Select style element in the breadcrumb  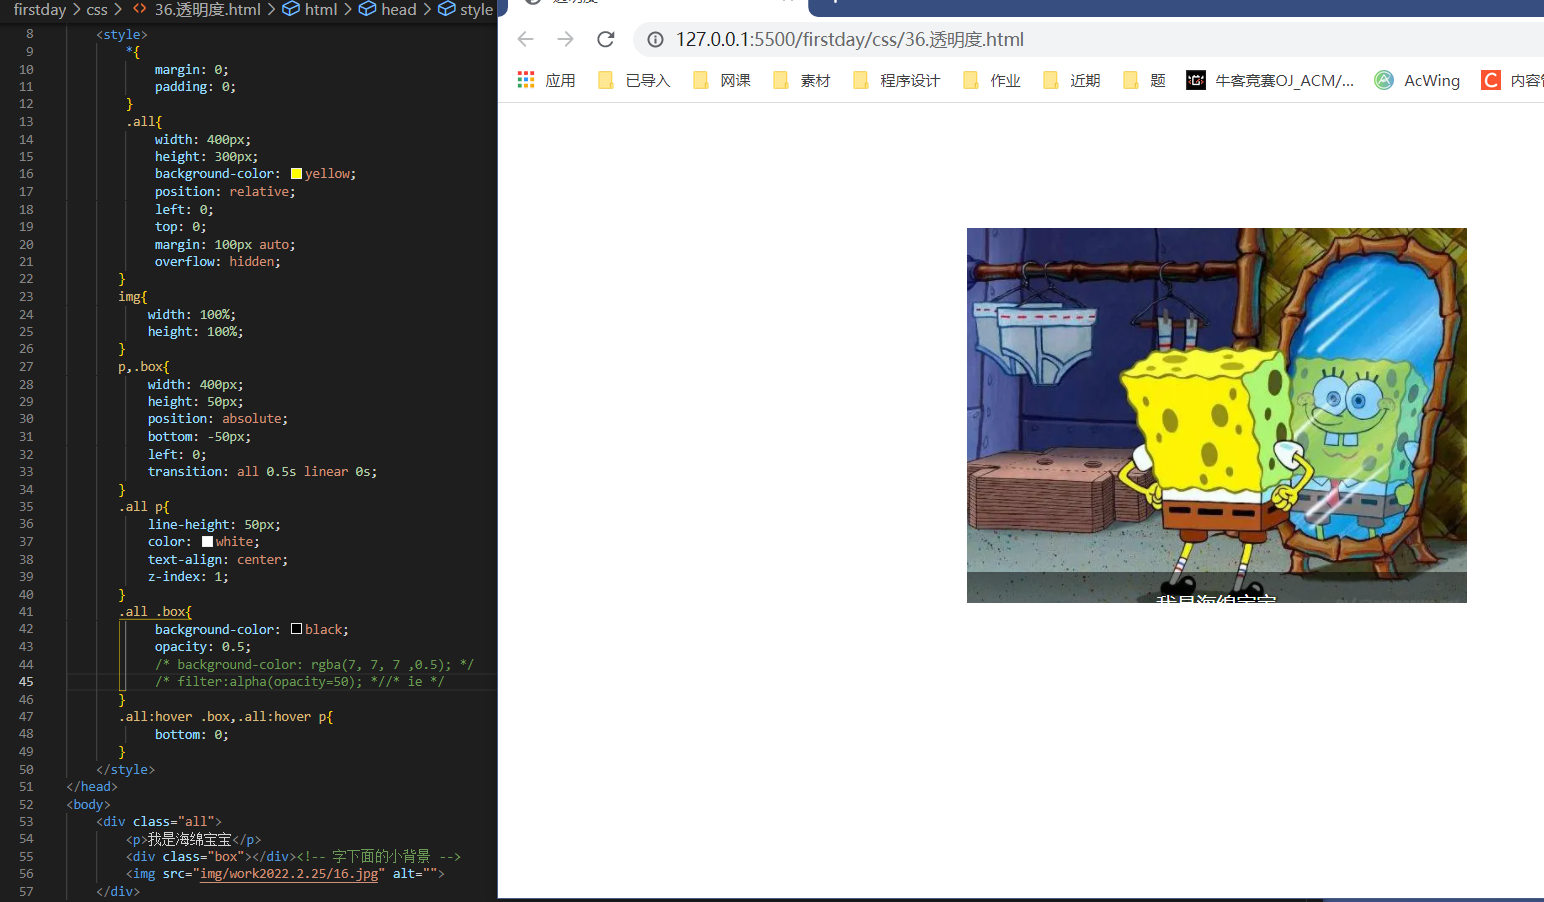(x=466, y=9)
